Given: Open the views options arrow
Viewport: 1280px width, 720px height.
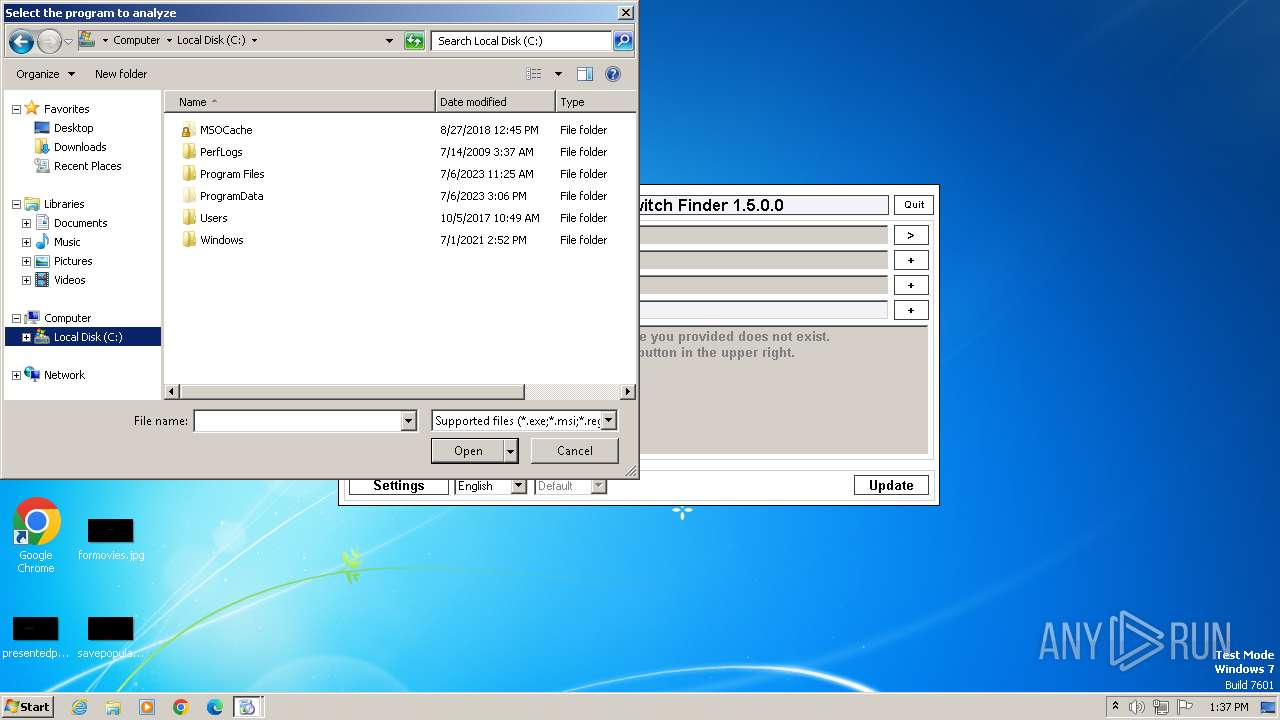Looking at the screenshot, I should click(x=558, y=74).
